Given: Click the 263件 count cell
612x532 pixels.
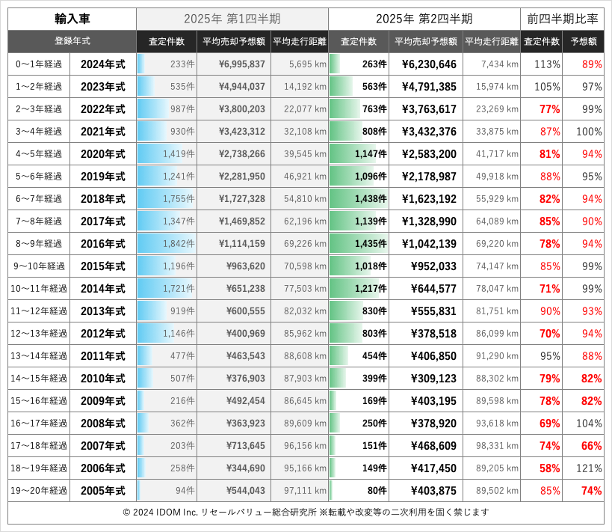Looking at the screenshot, I should (359, 64).
